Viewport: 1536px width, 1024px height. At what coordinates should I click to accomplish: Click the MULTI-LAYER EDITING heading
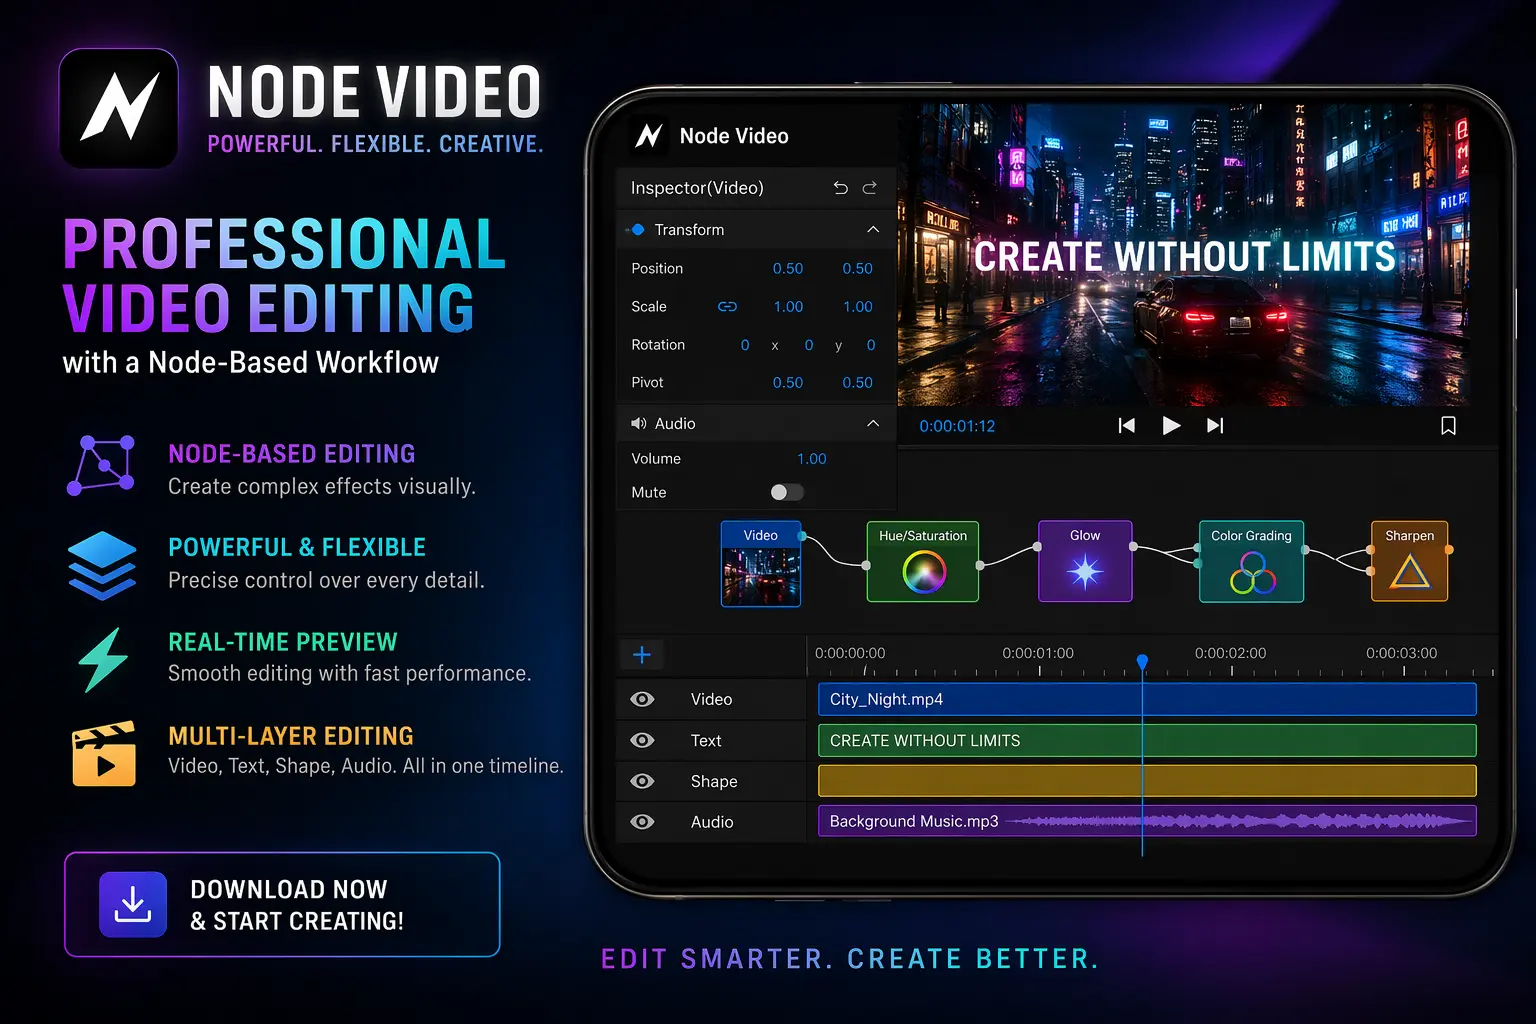[291, 736]
